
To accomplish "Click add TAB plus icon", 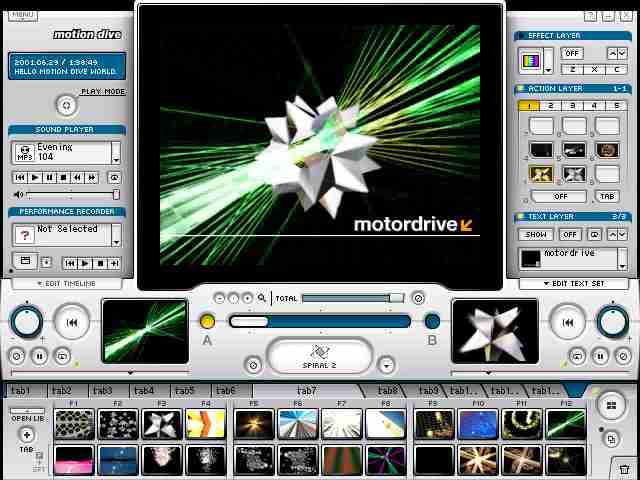I will click(x=27, y=435).
